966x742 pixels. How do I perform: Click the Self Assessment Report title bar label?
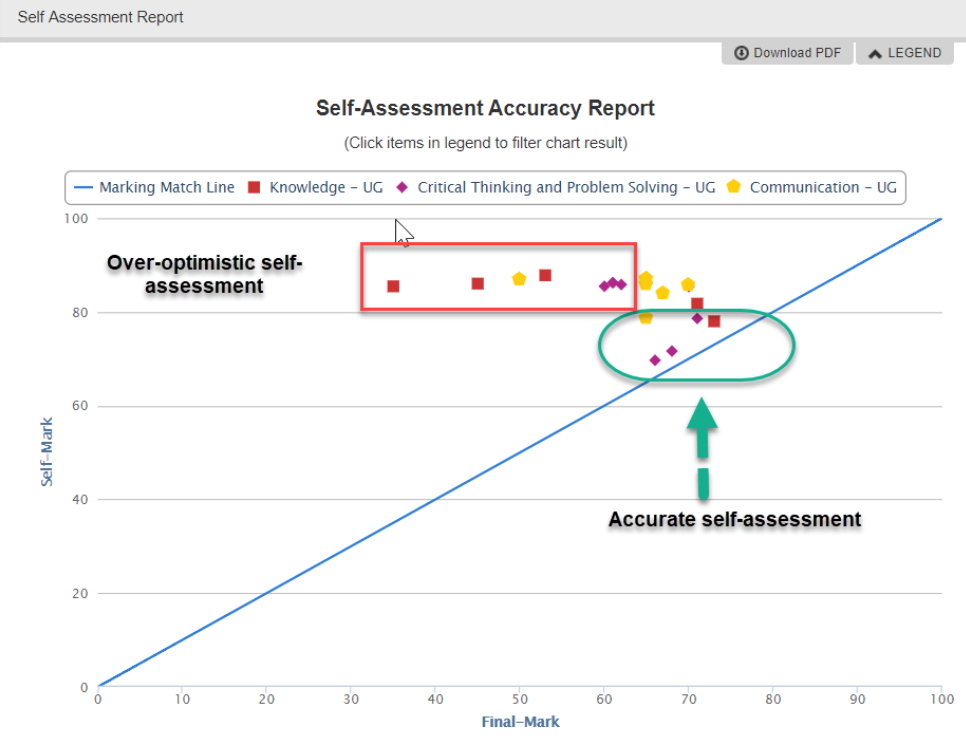pos(100,16)
